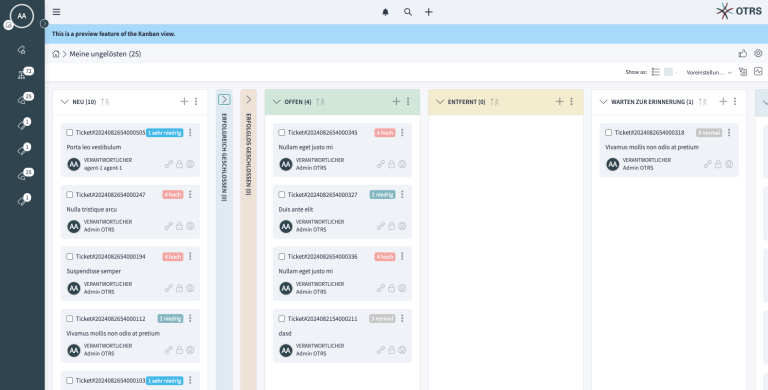
Task: Open options menu for Ticket#2024082654000318
Action: point(729,133)
